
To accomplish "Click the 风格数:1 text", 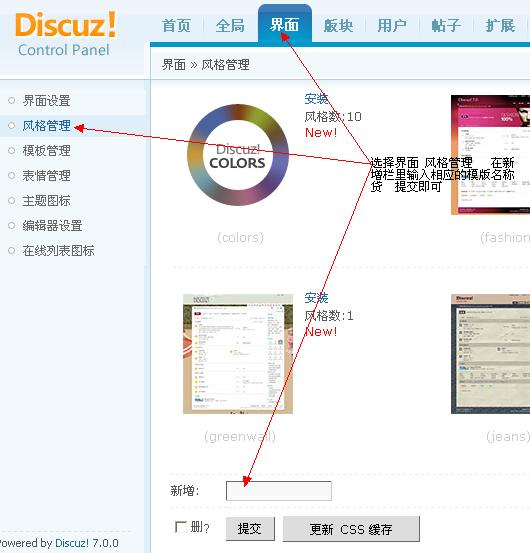I will pyautogui.click(x=329, y=315).
